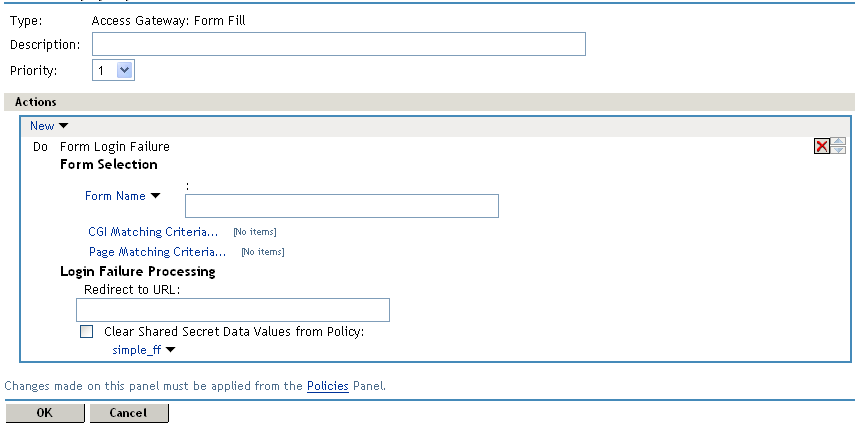Click the Form Login Failure action title
Viewport: 855px width, 426px height.
(x=115, y=147)
